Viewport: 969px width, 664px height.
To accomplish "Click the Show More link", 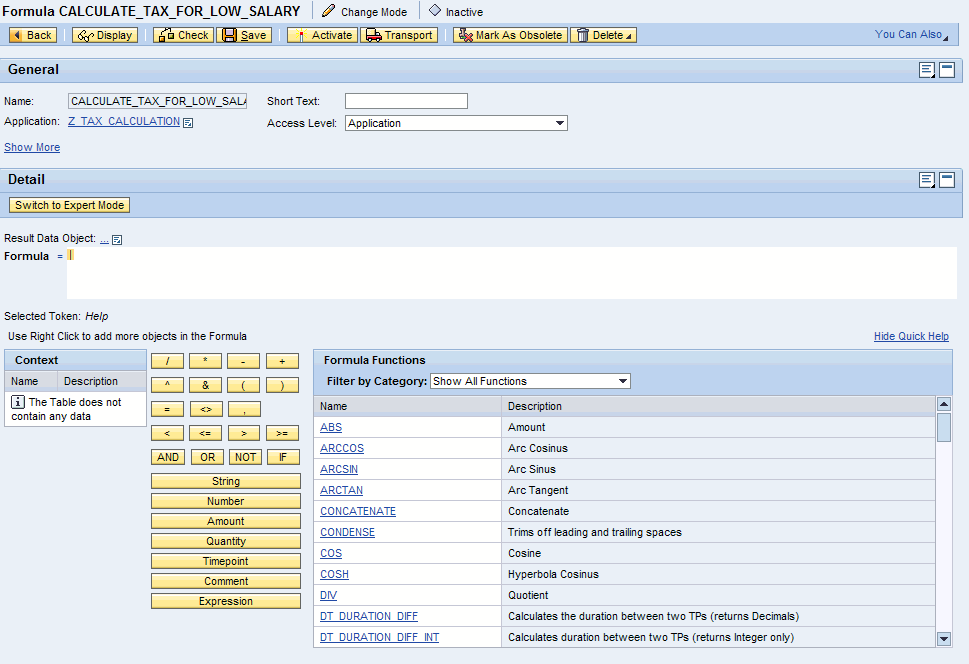I will point(32,147).
